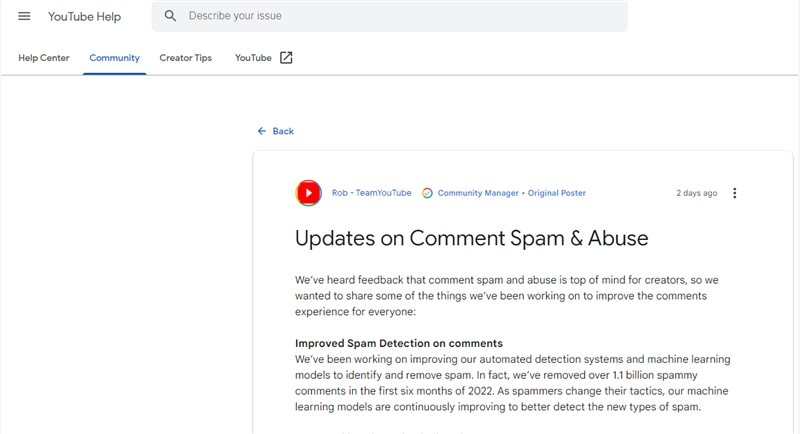This screenshot has width=800, height=434.
Task: Select the Community tab
Action: pyautogui.click(x=114, y=58)
